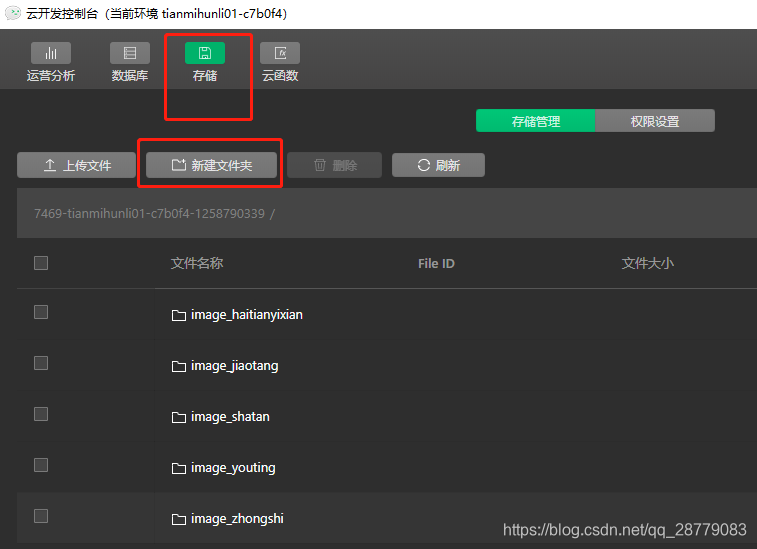Viewport: 757px width, 549px height.
Task: Tick the select-all checkbox in the header row
Action: [x=41, y=263]
